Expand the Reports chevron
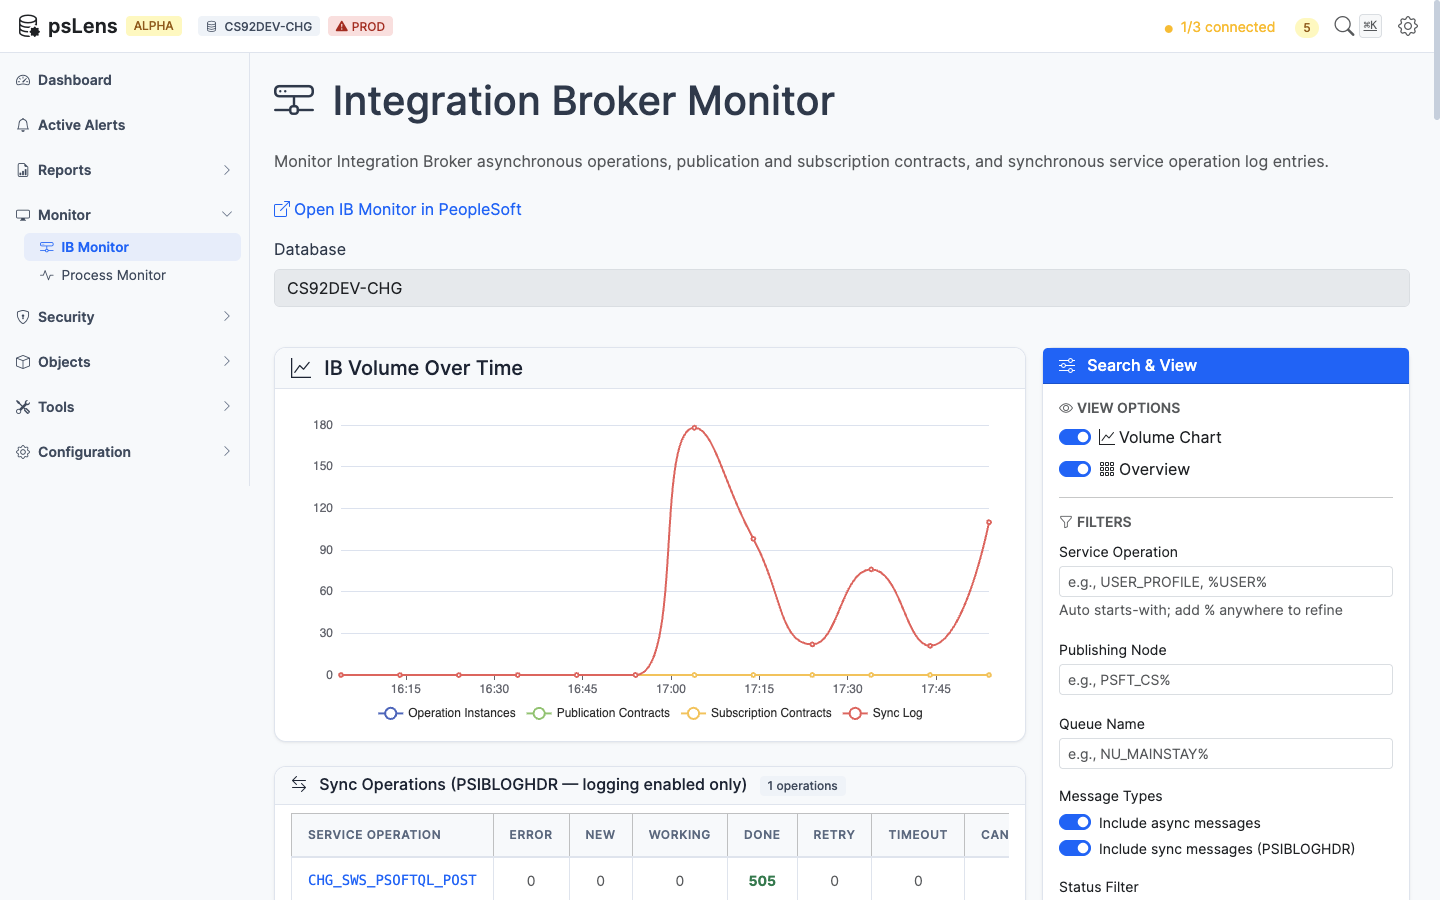 [x=227, y=170]
